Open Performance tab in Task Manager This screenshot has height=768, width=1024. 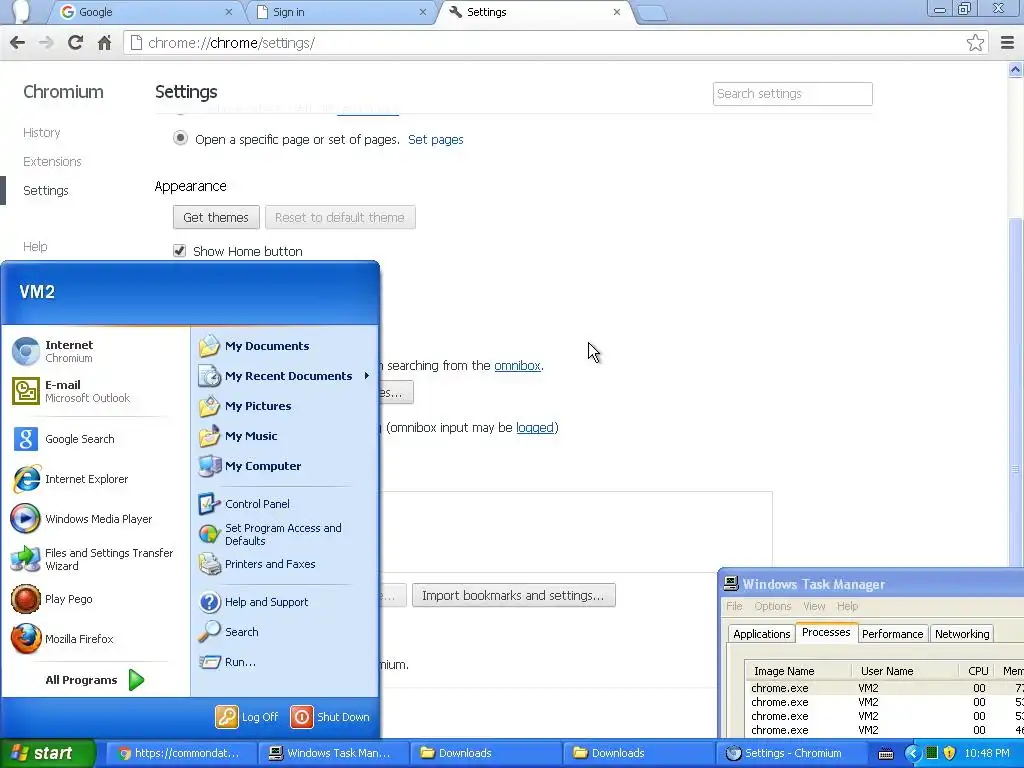point(892,633)
